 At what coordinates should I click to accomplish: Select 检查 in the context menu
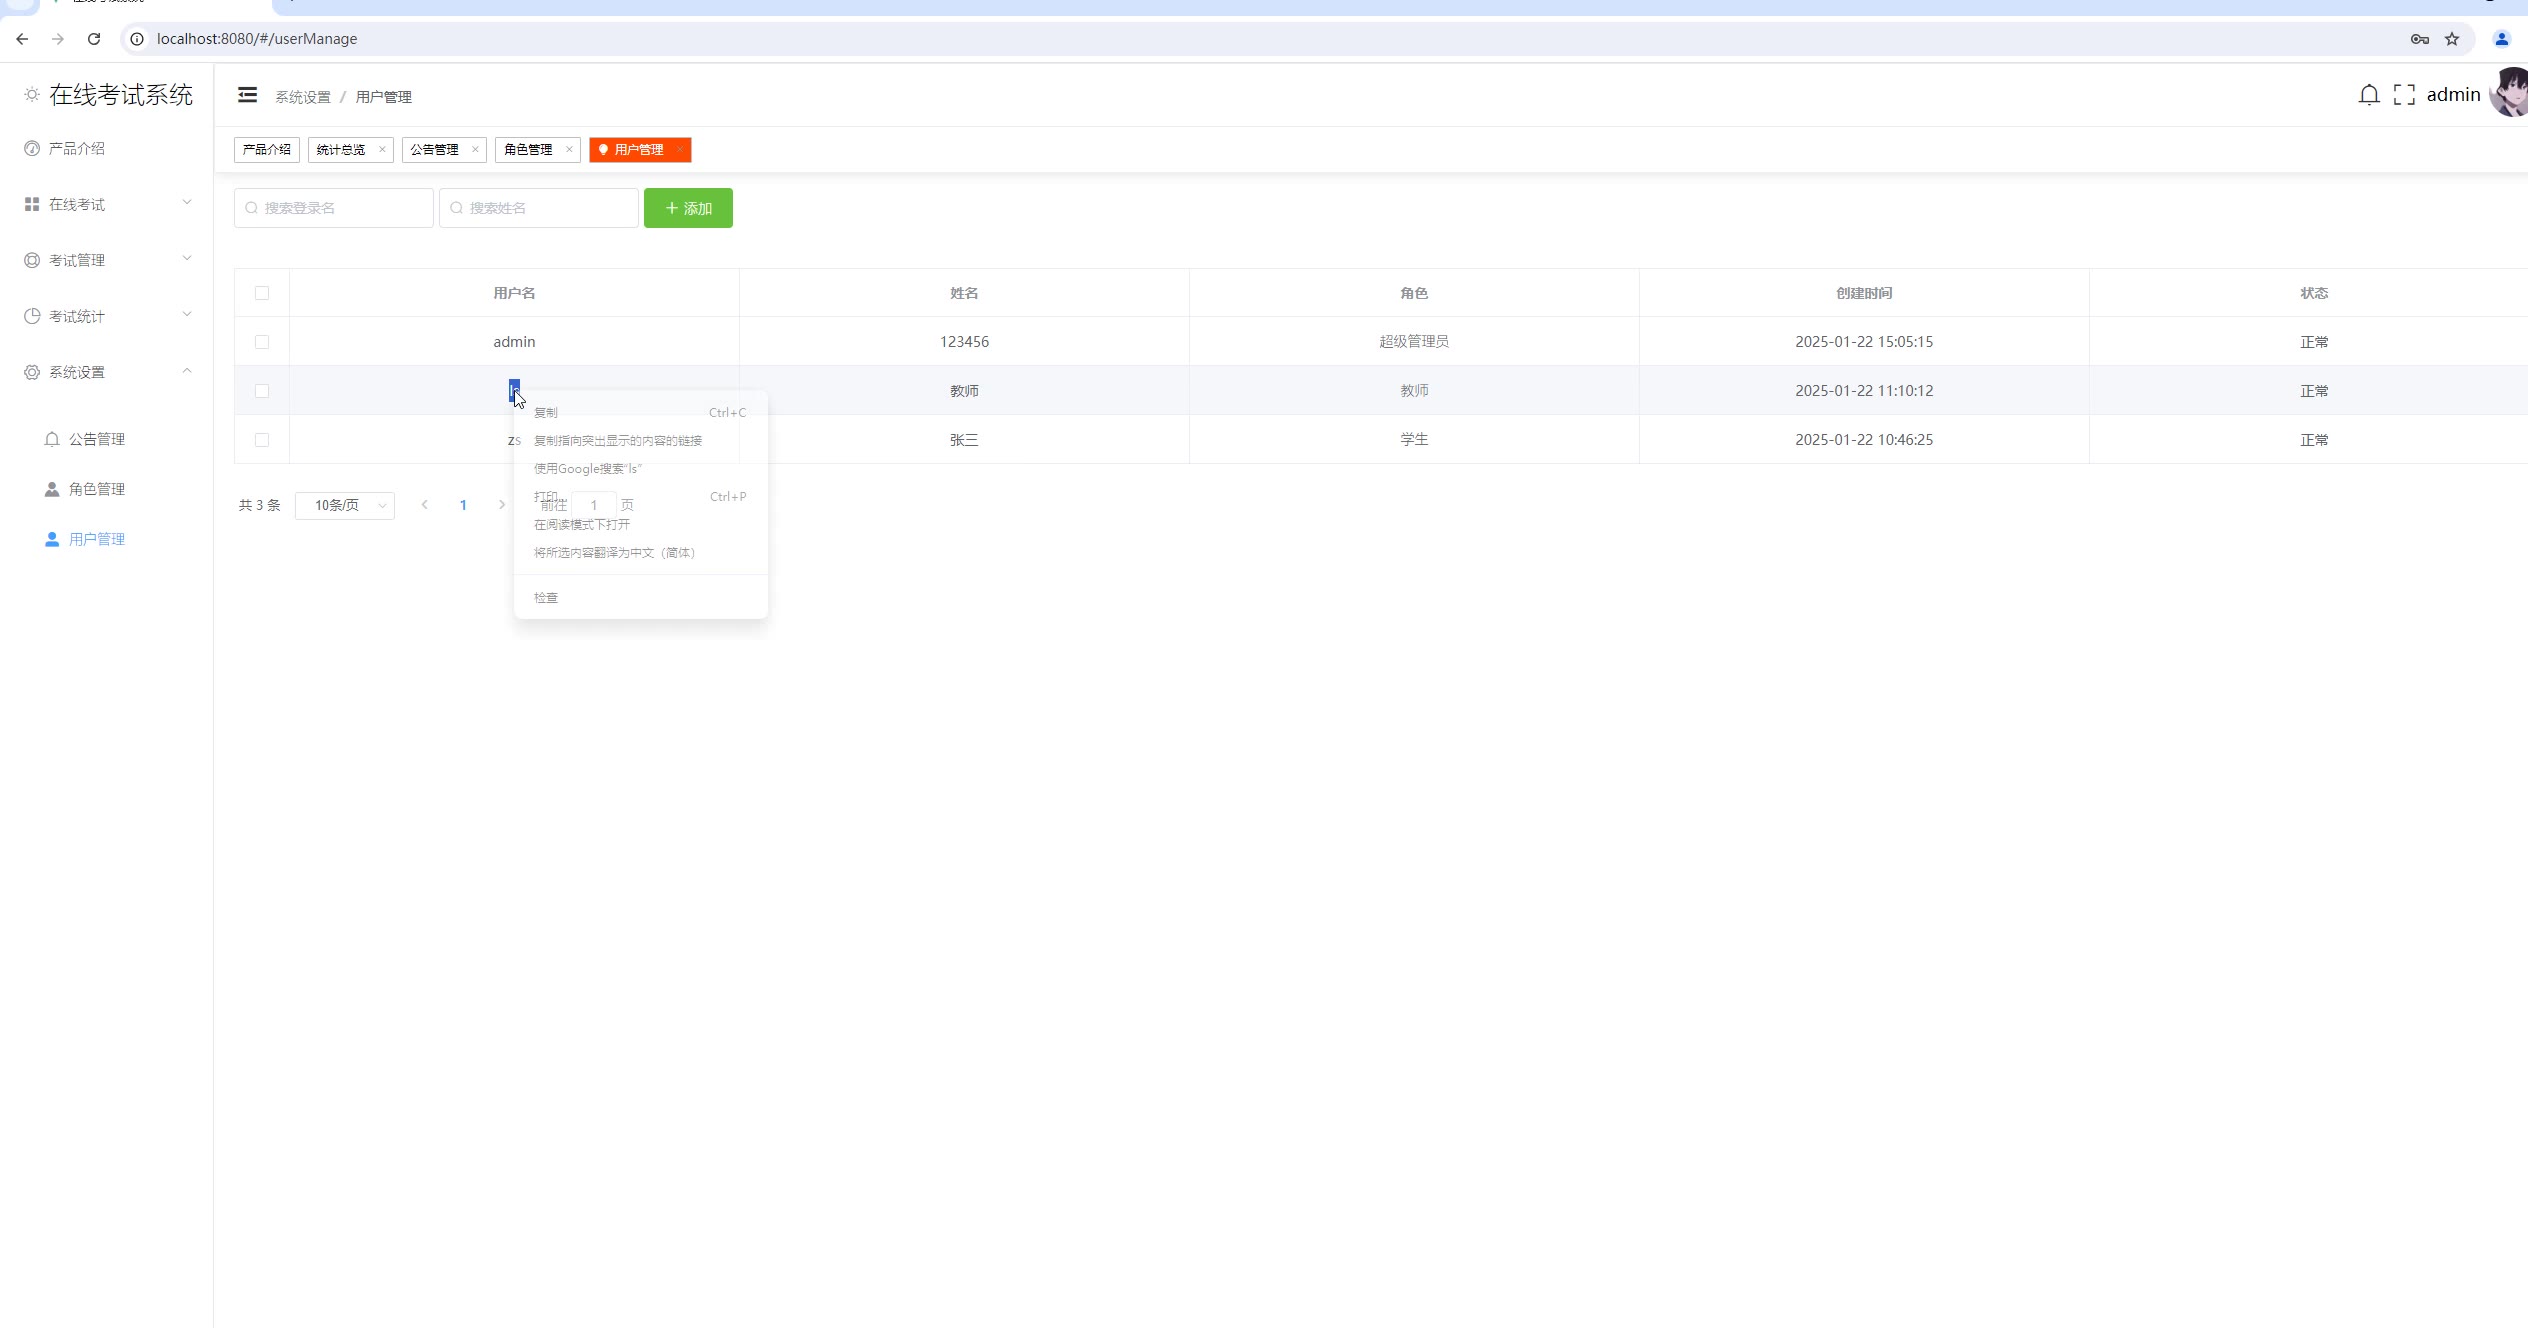(546, 598)
